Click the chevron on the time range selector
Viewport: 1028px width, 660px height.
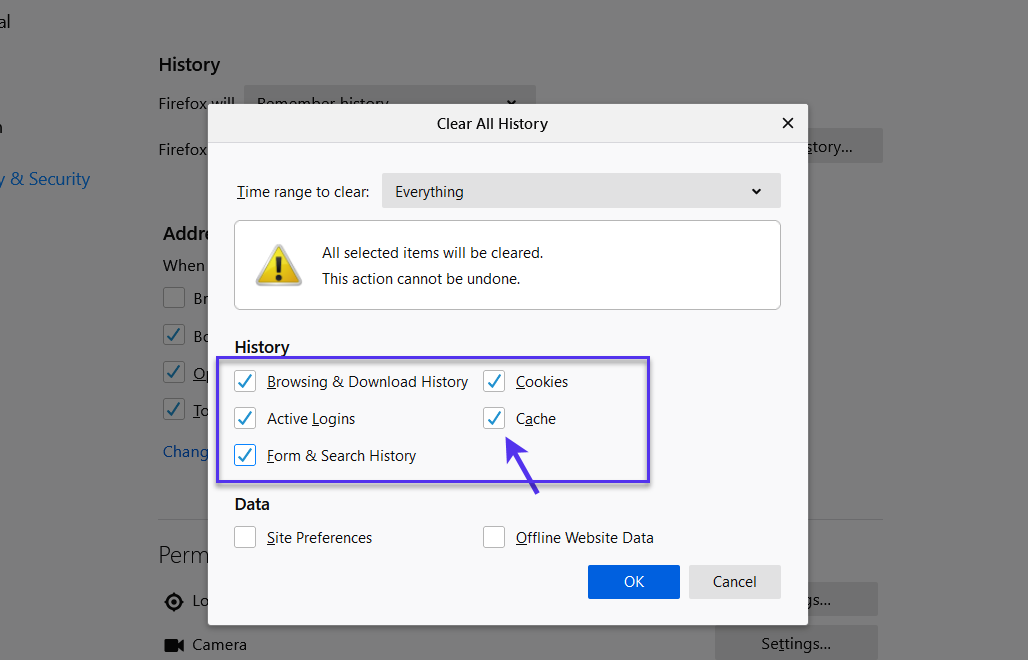756,191
